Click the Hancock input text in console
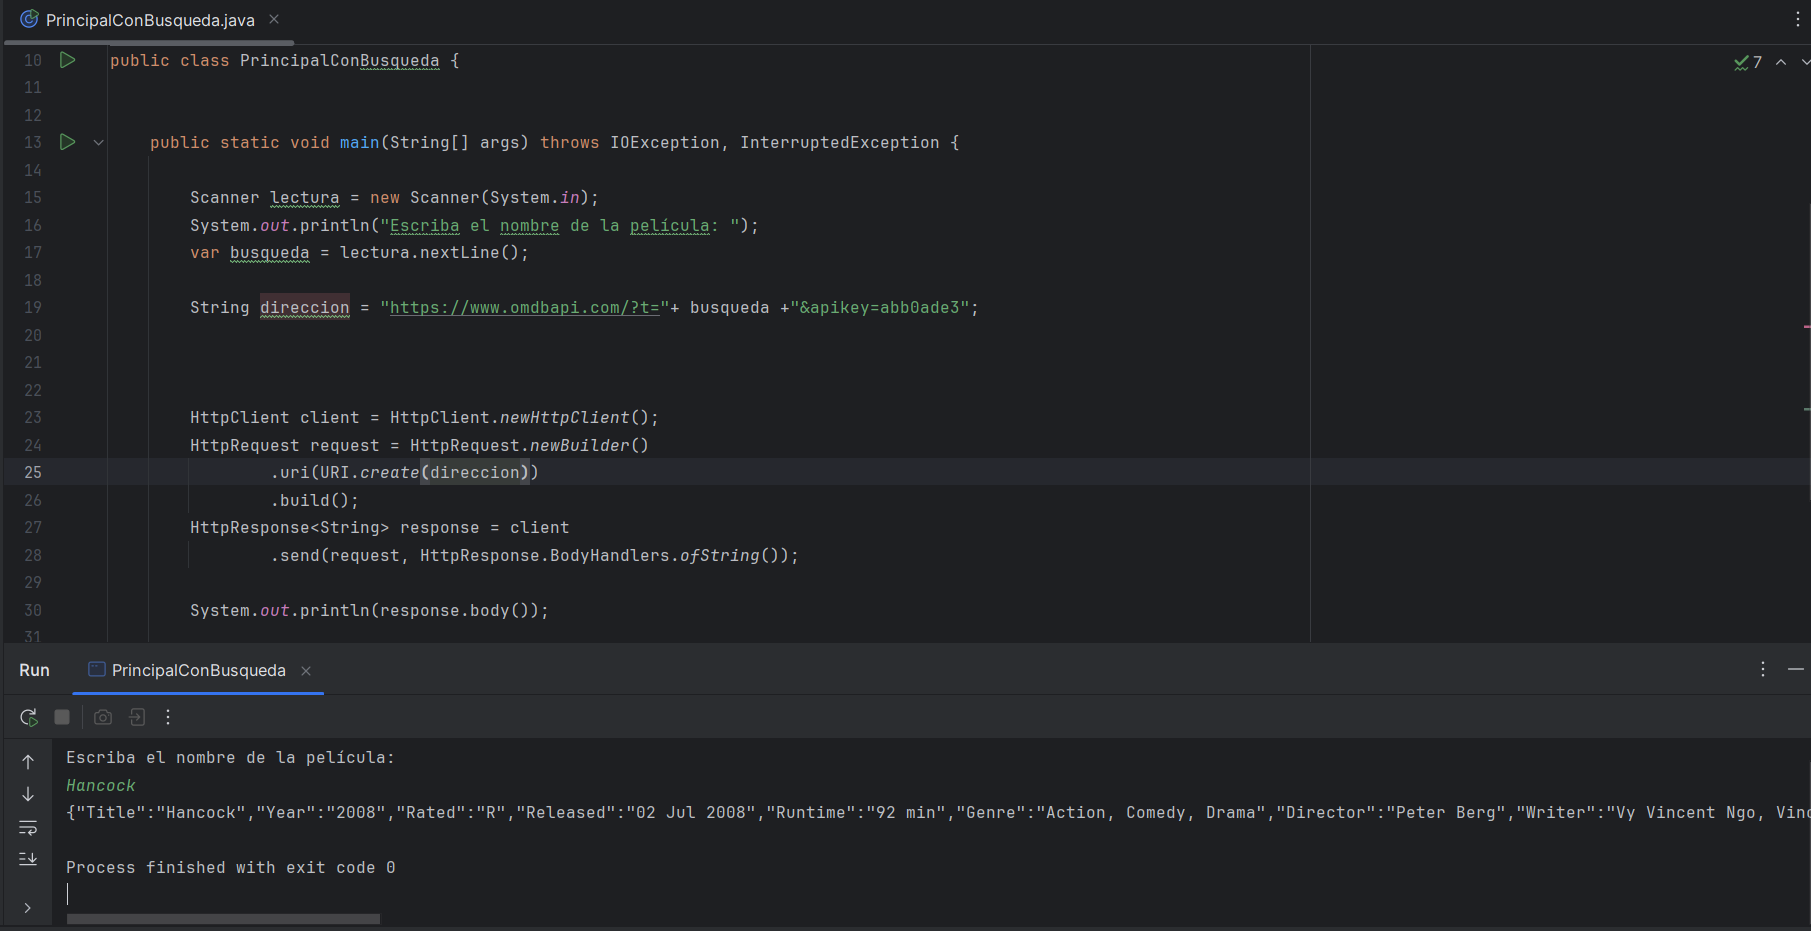Viewport: 1811px width, 931px height. tap(101, 786)
